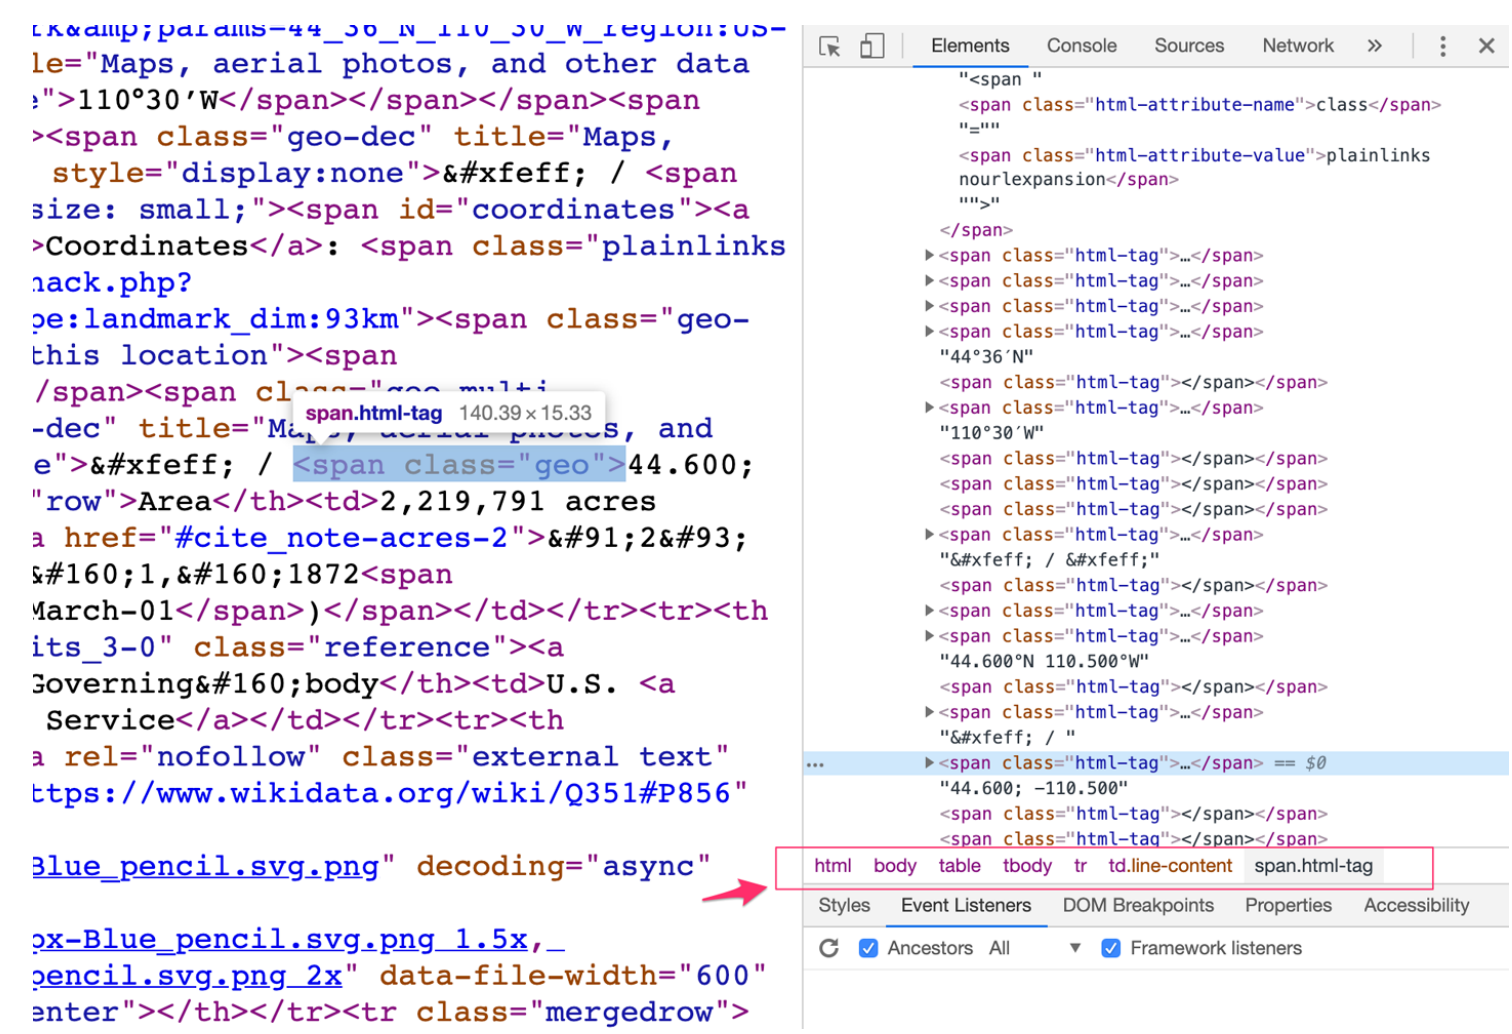This screenshot has width=1512, height=1034.
Task: Select the Event Listeners pane tab
Action: pyautogui.click(x=966, y=906)
